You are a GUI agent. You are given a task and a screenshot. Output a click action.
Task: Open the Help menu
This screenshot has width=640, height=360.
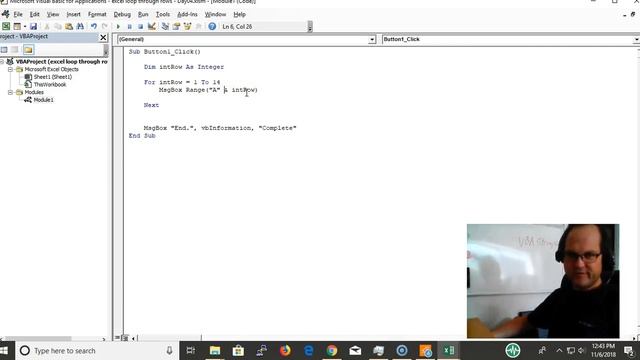[x=240, y=14]
